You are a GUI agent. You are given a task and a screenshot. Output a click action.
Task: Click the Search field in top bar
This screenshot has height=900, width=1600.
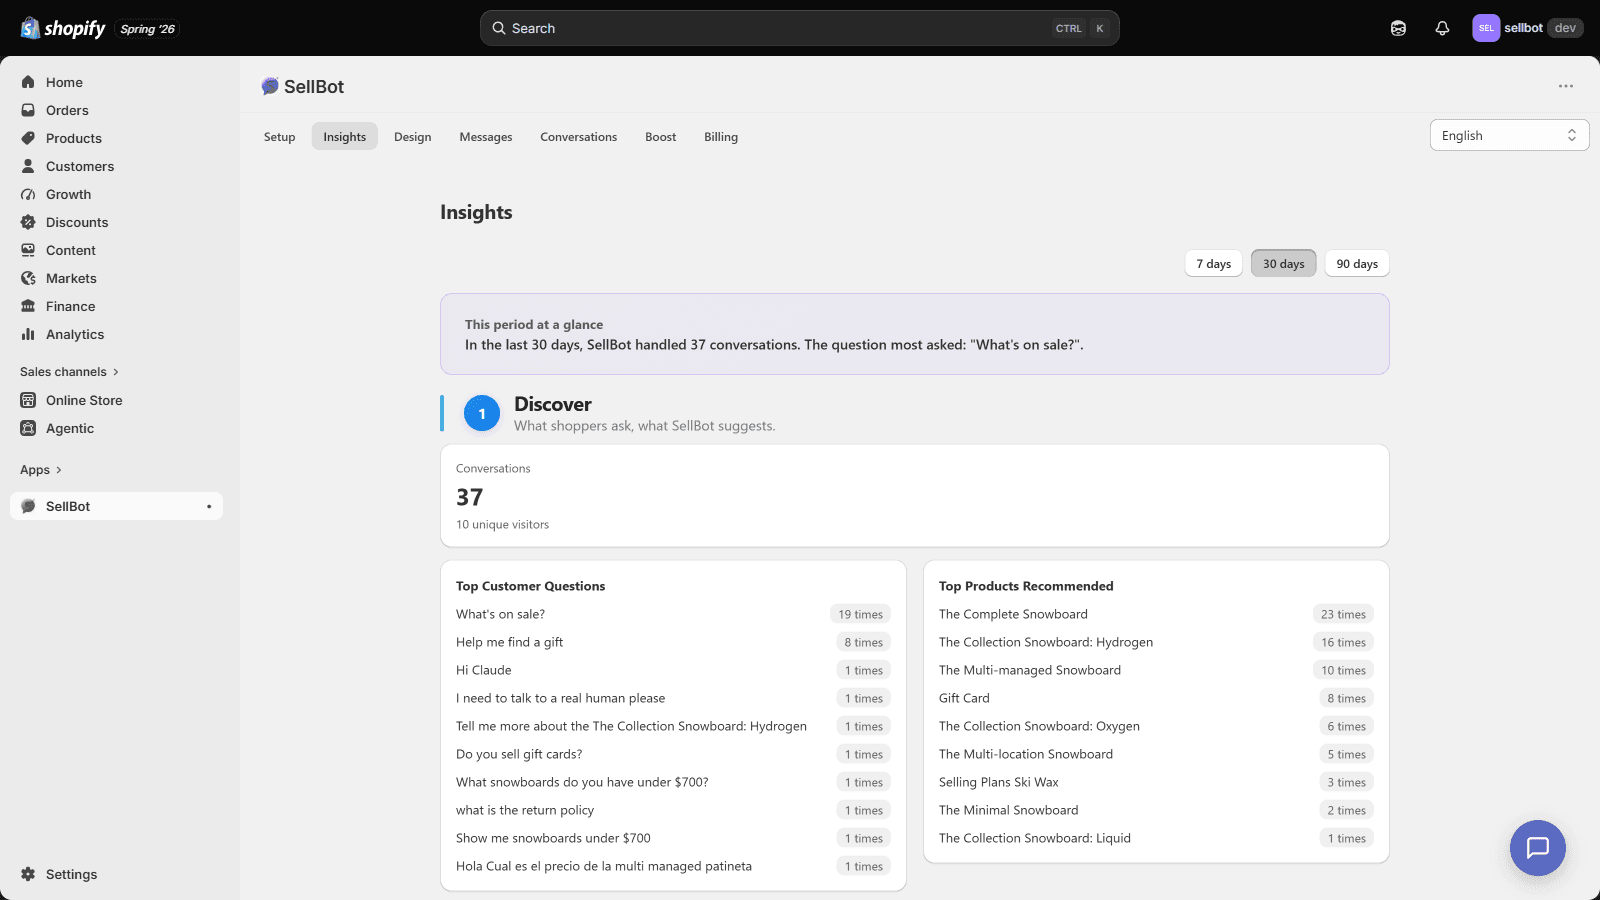click(x=799, y=28)
